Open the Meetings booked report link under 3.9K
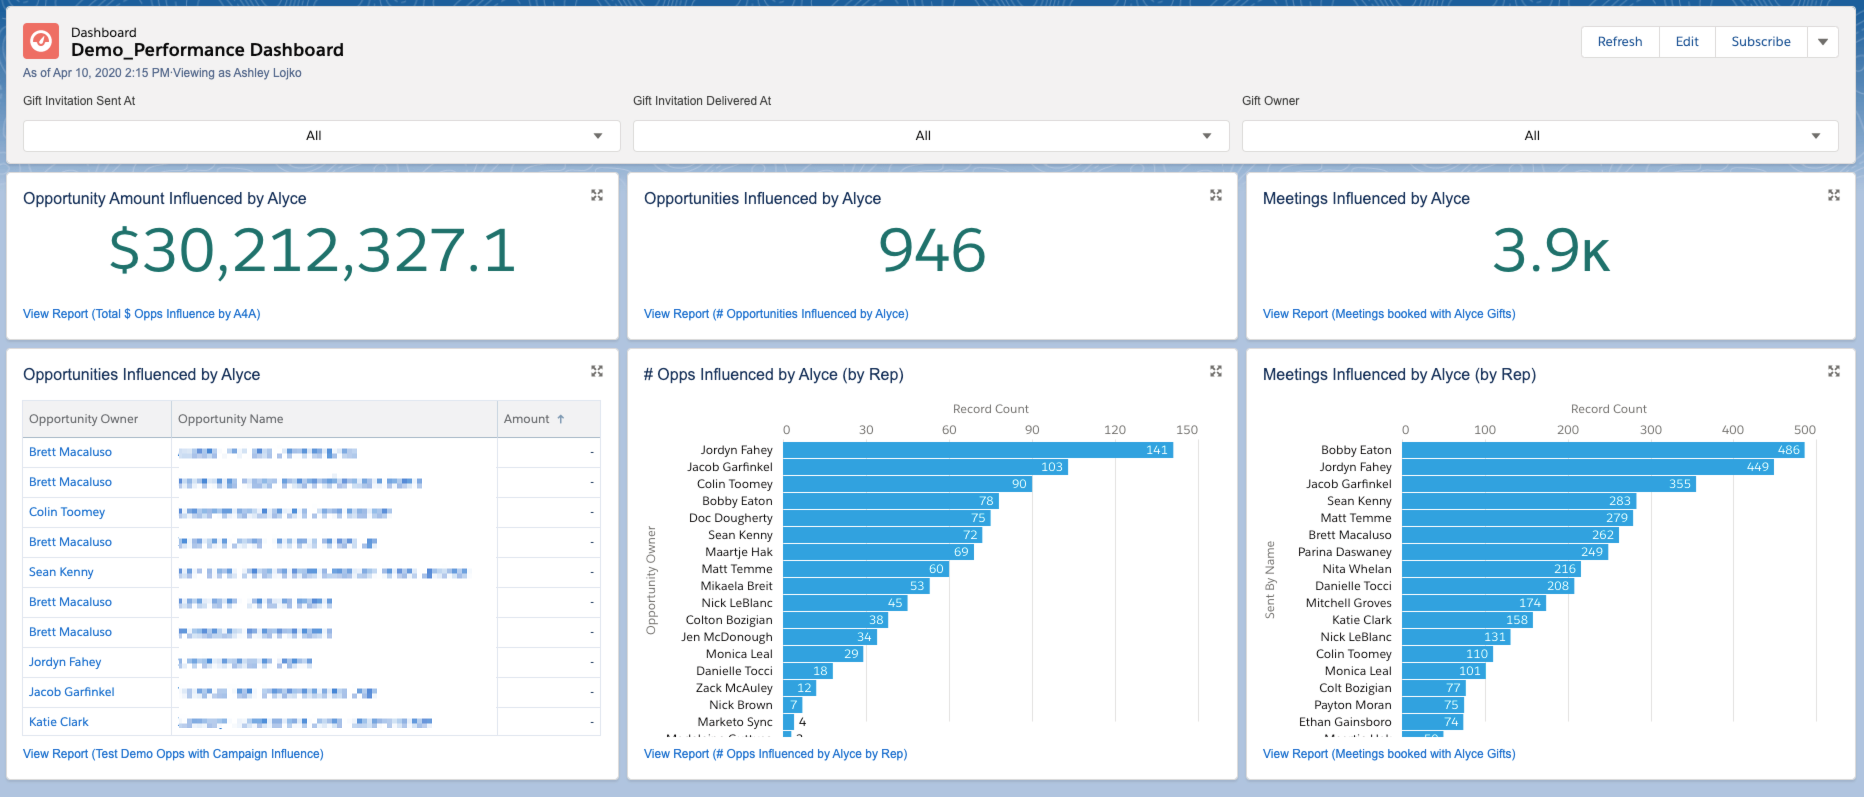Viewport: 1864px width, 797px height. click(1389, 314)
